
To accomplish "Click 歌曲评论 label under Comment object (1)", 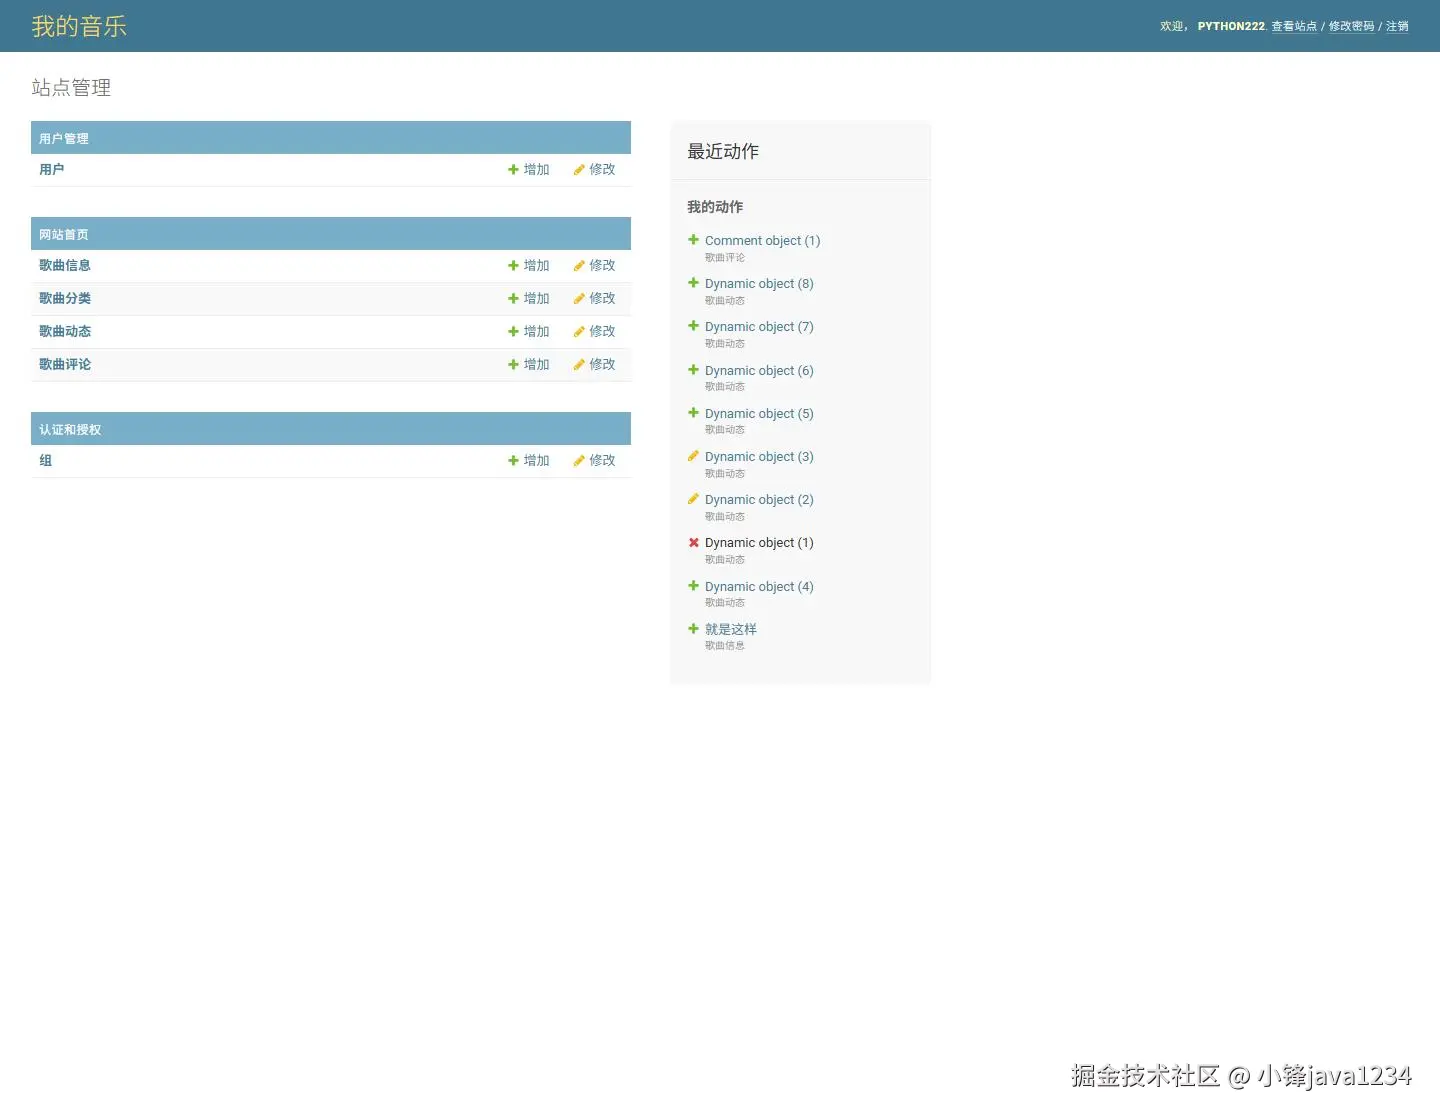I will [725, 257].
